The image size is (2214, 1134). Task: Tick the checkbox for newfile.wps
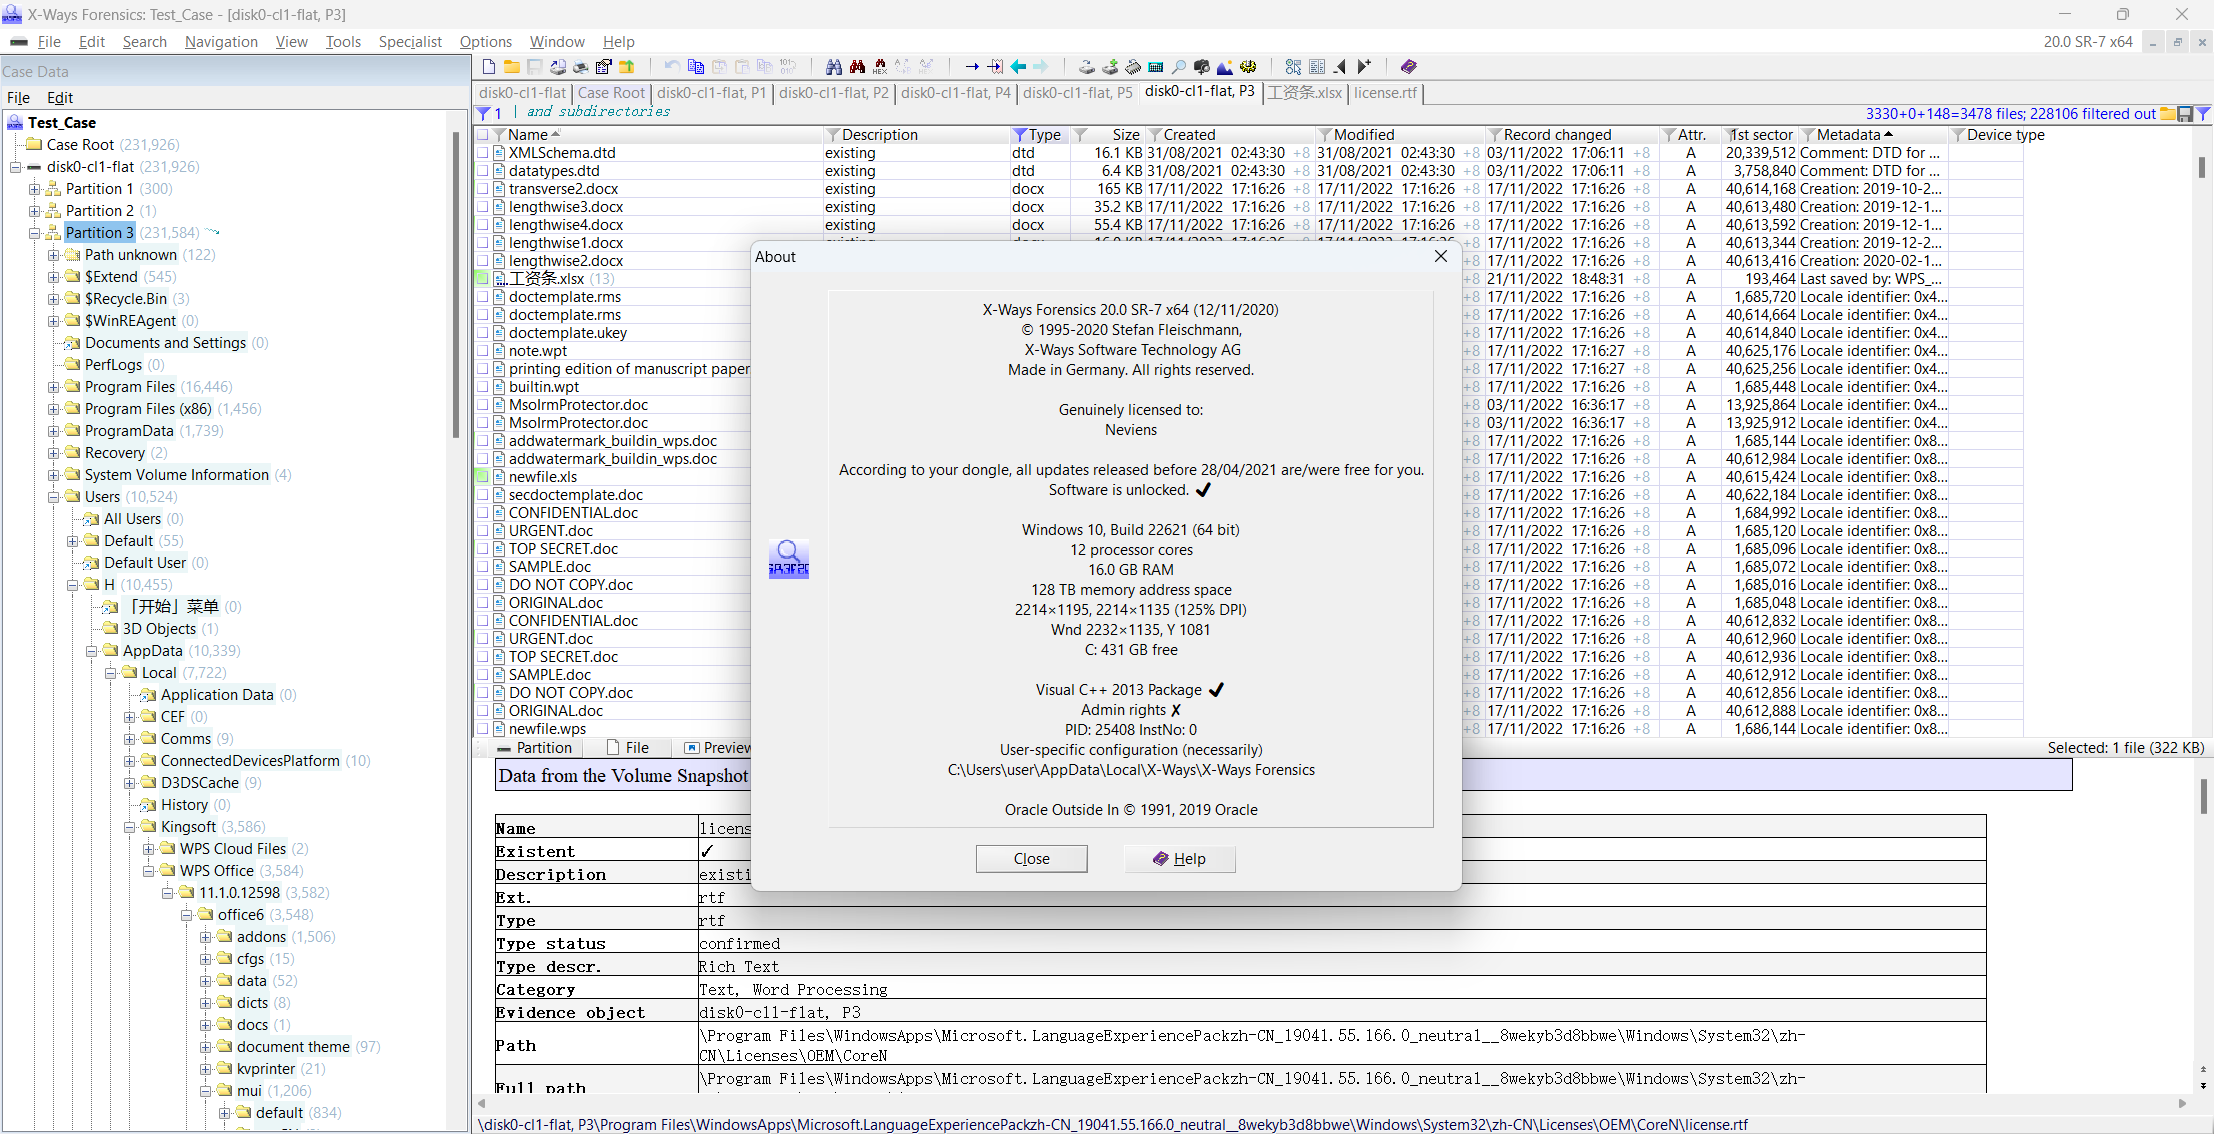tap(483, 729)
